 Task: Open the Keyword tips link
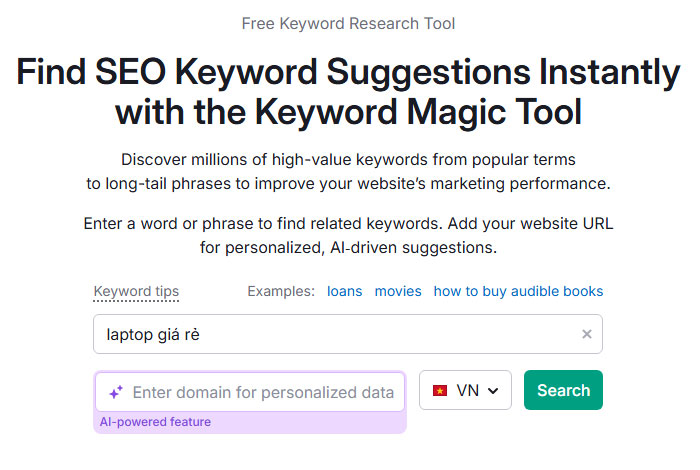click(136, 291)
